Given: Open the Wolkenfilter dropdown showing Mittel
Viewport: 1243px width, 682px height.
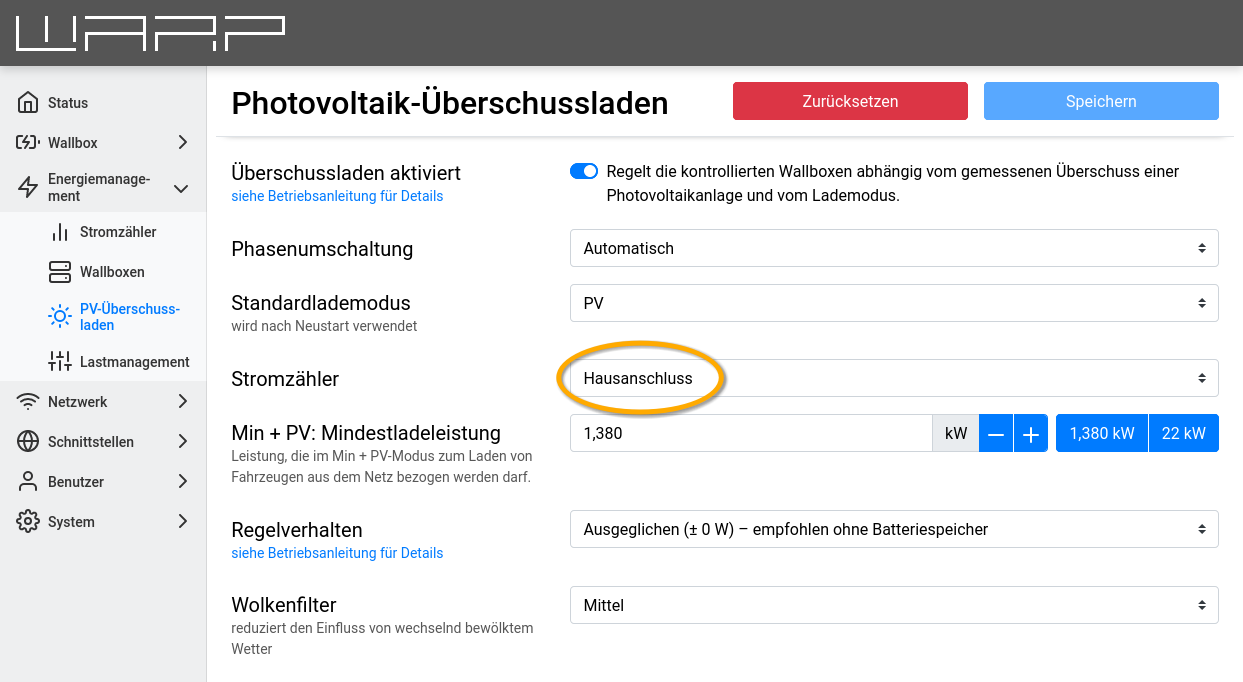Looking at the screenshot, I should (x=893, y=605).
